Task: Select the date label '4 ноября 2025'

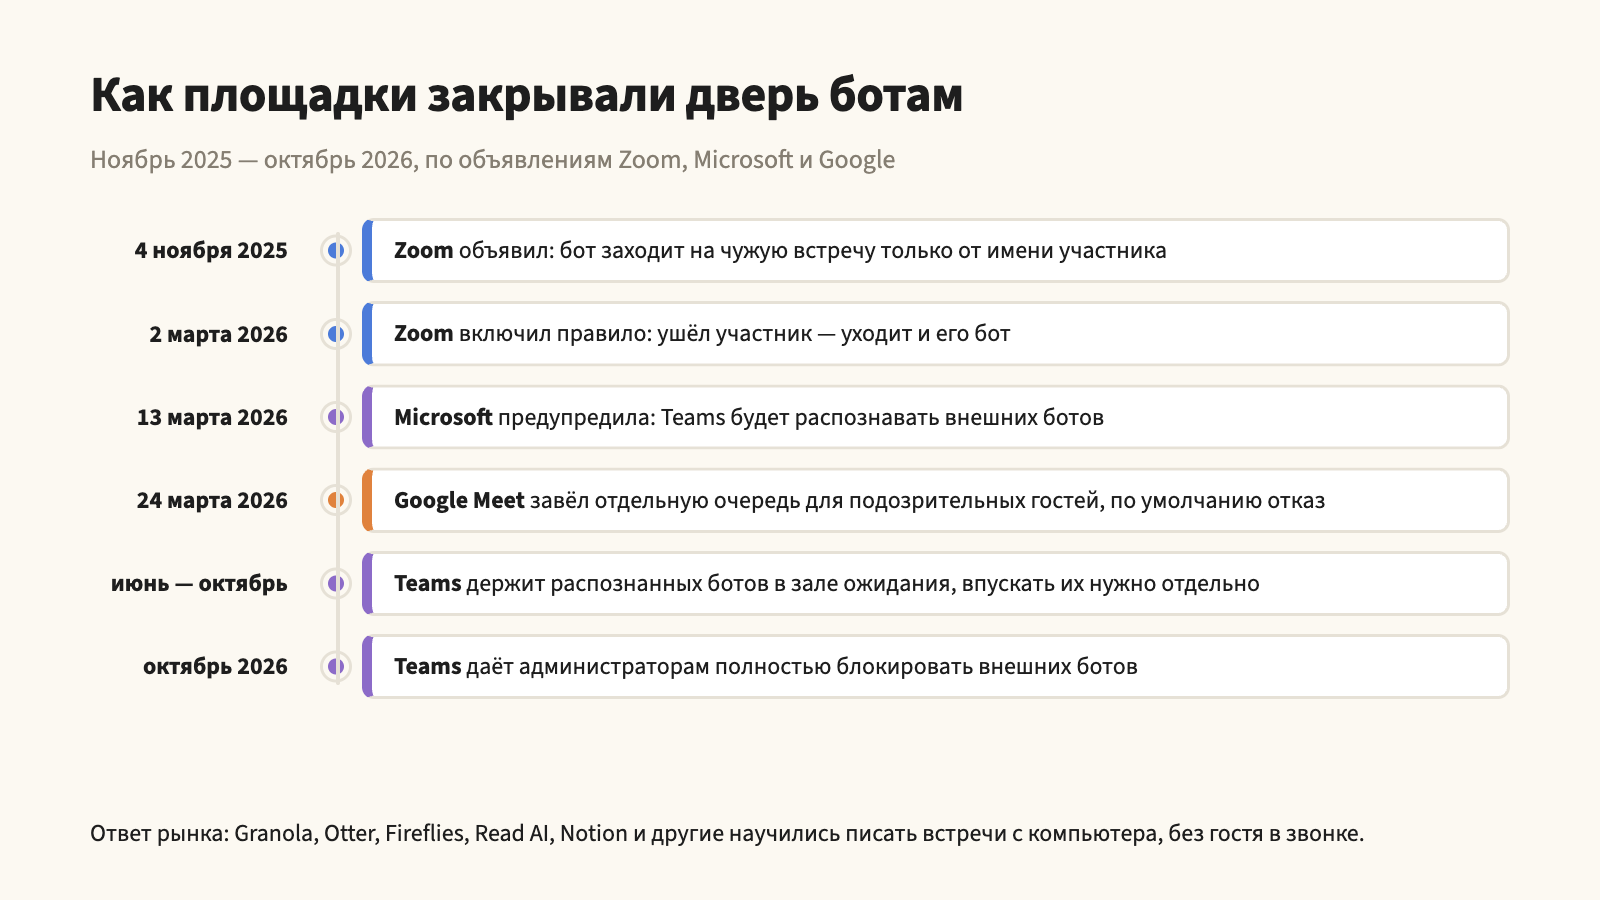Action: pos(211,251)
